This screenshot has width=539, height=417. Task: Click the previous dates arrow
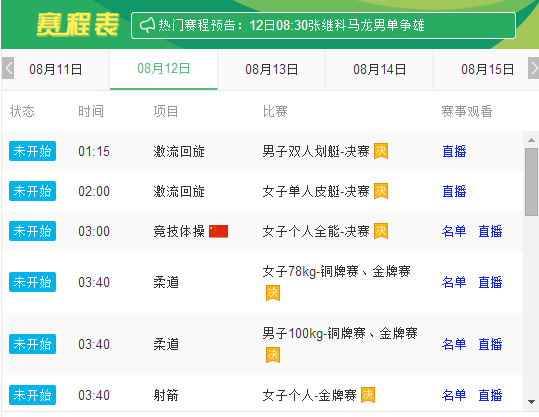[x=8, y=68]
